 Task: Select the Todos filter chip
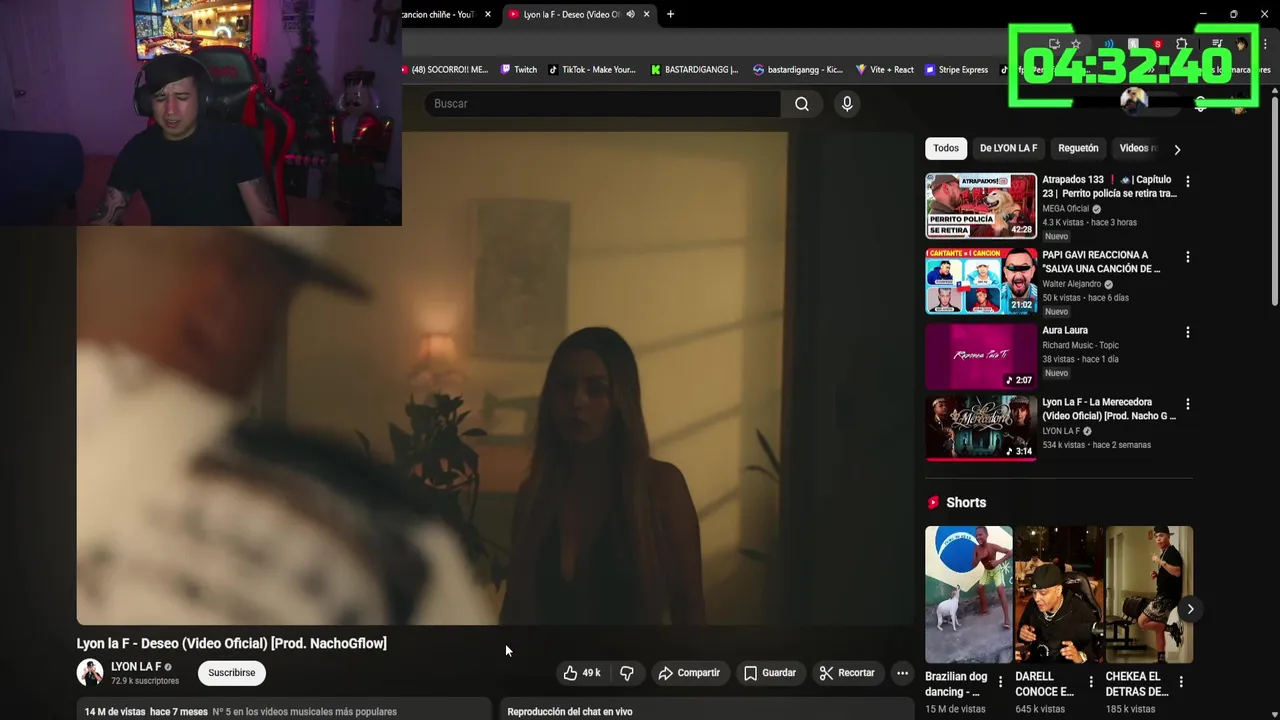[x=946, y=148]
